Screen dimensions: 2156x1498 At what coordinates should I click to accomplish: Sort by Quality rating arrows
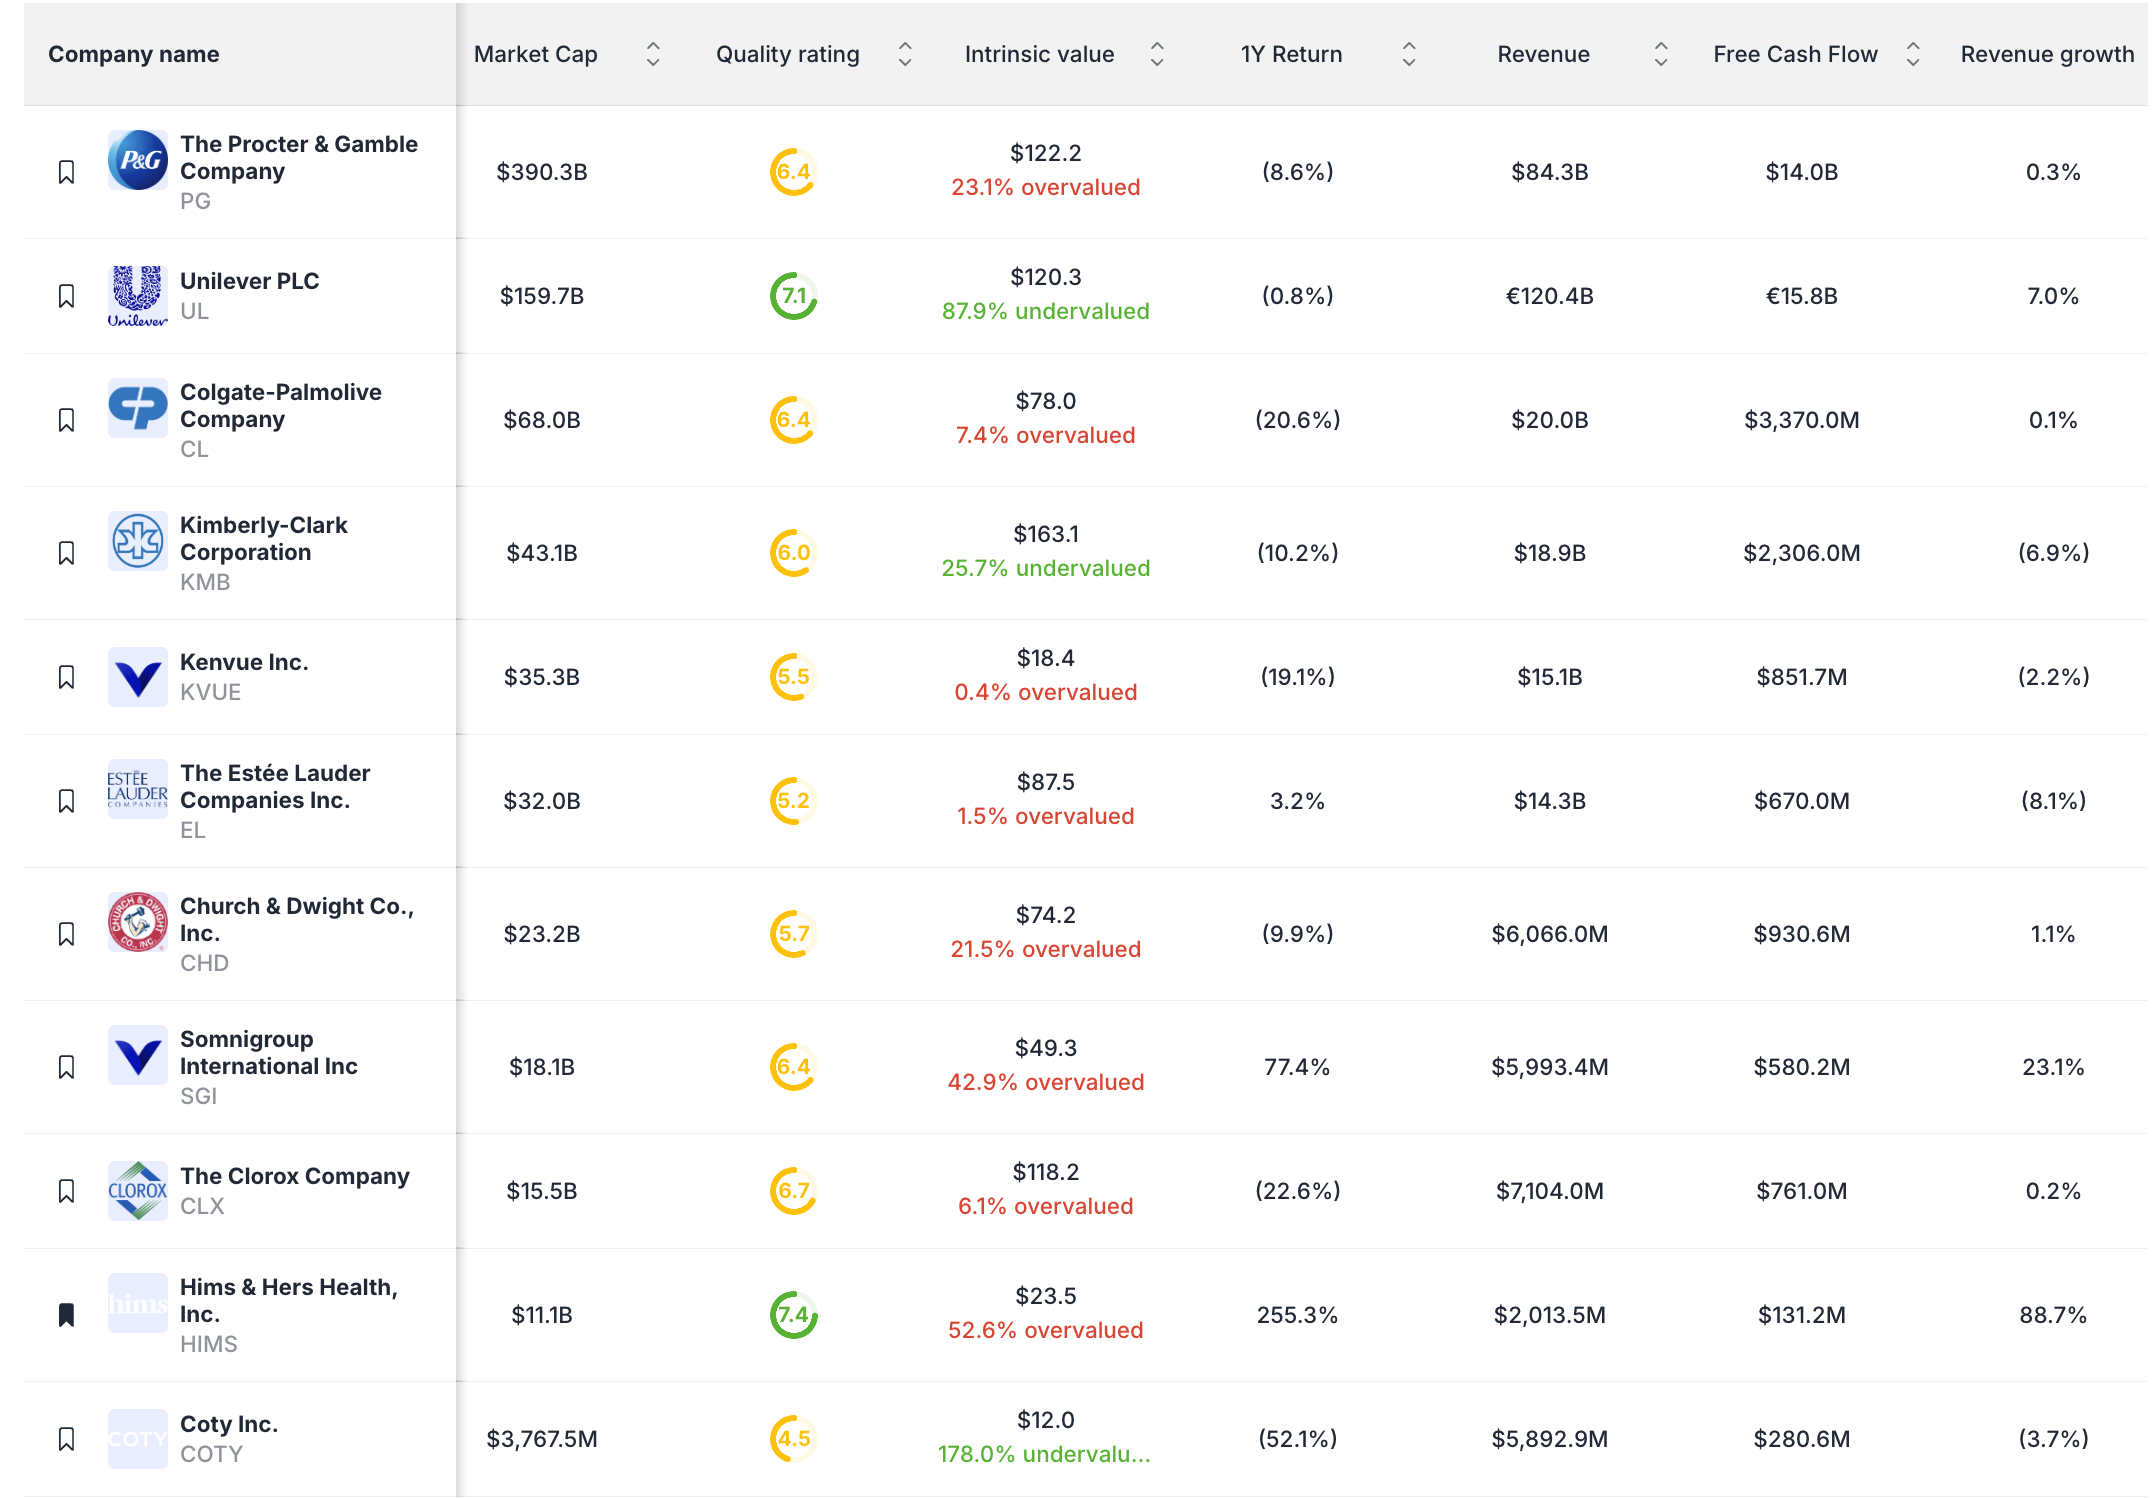point(905,54)
